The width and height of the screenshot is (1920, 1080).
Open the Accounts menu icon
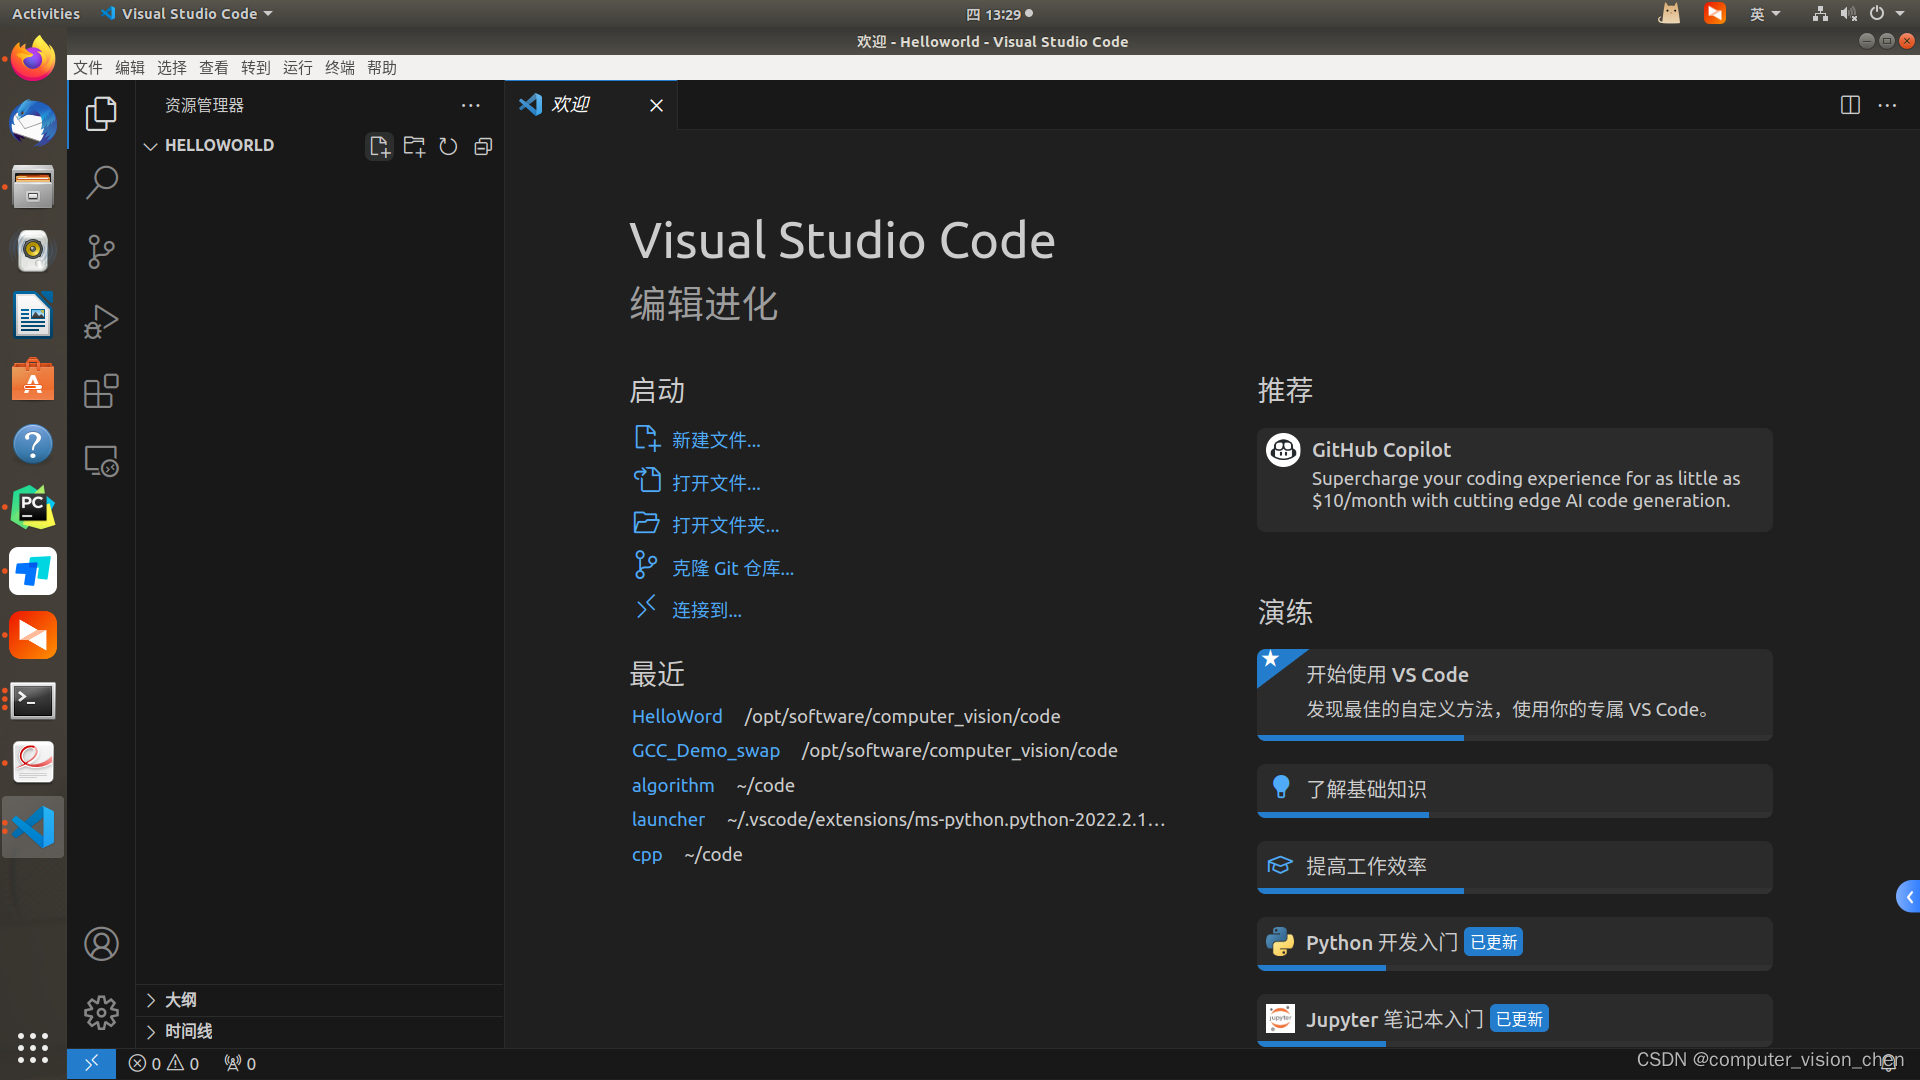pos(101,944)
